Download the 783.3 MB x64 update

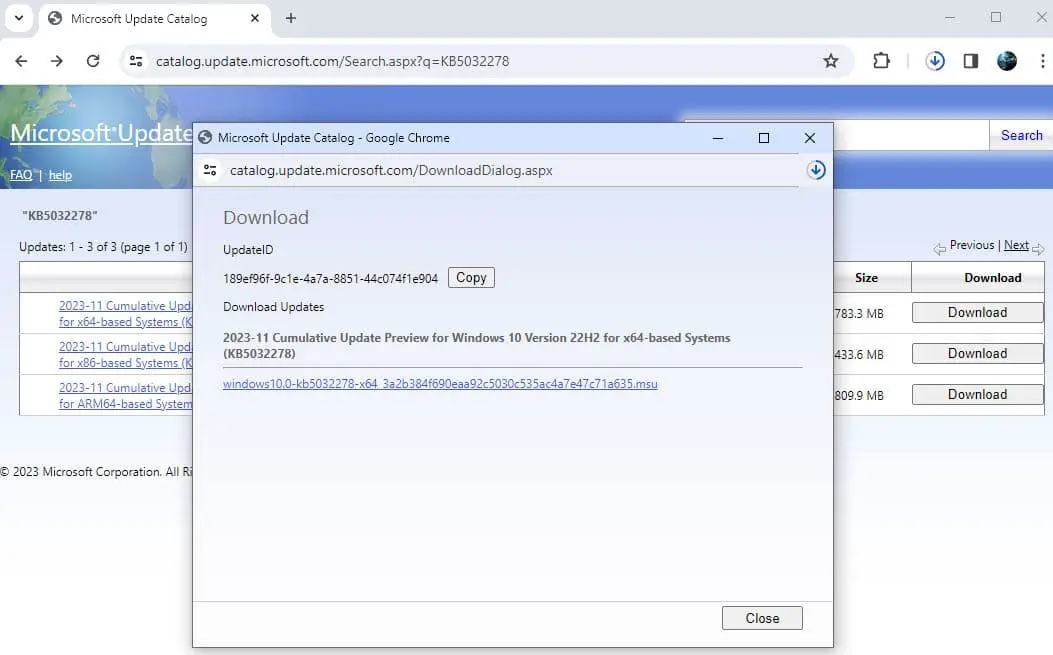click(x=977, y=312)
